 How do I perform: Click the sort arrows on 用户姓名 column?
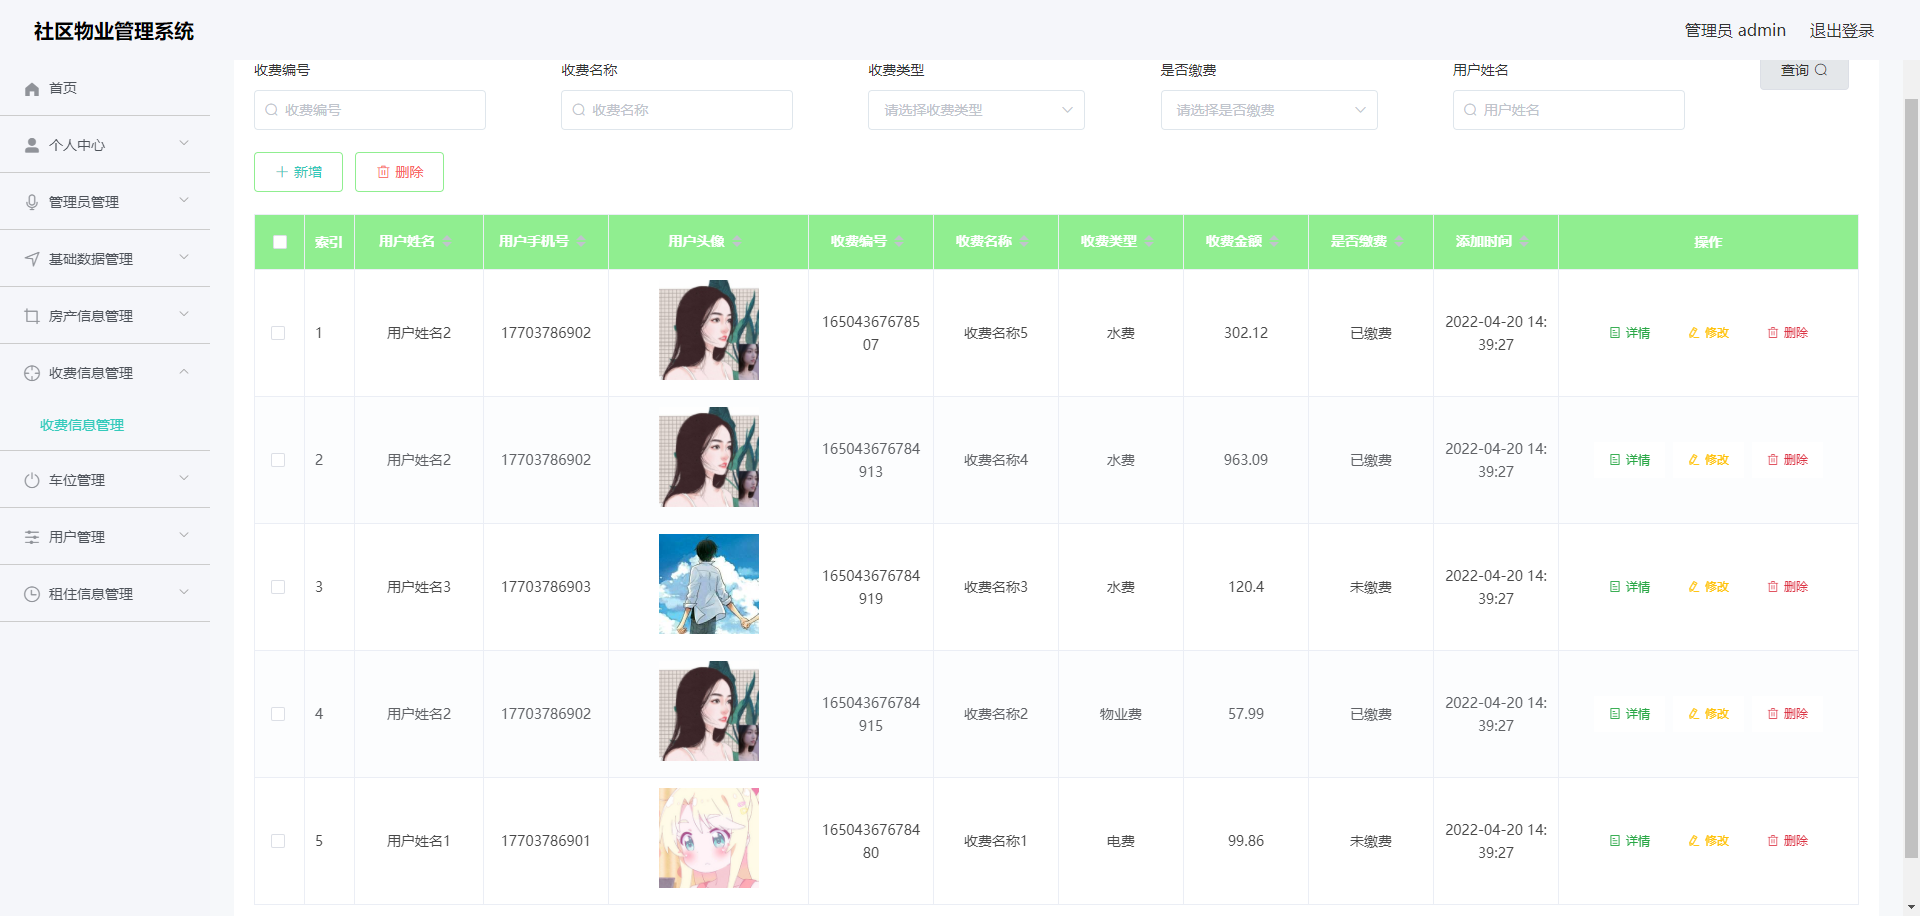447,241
